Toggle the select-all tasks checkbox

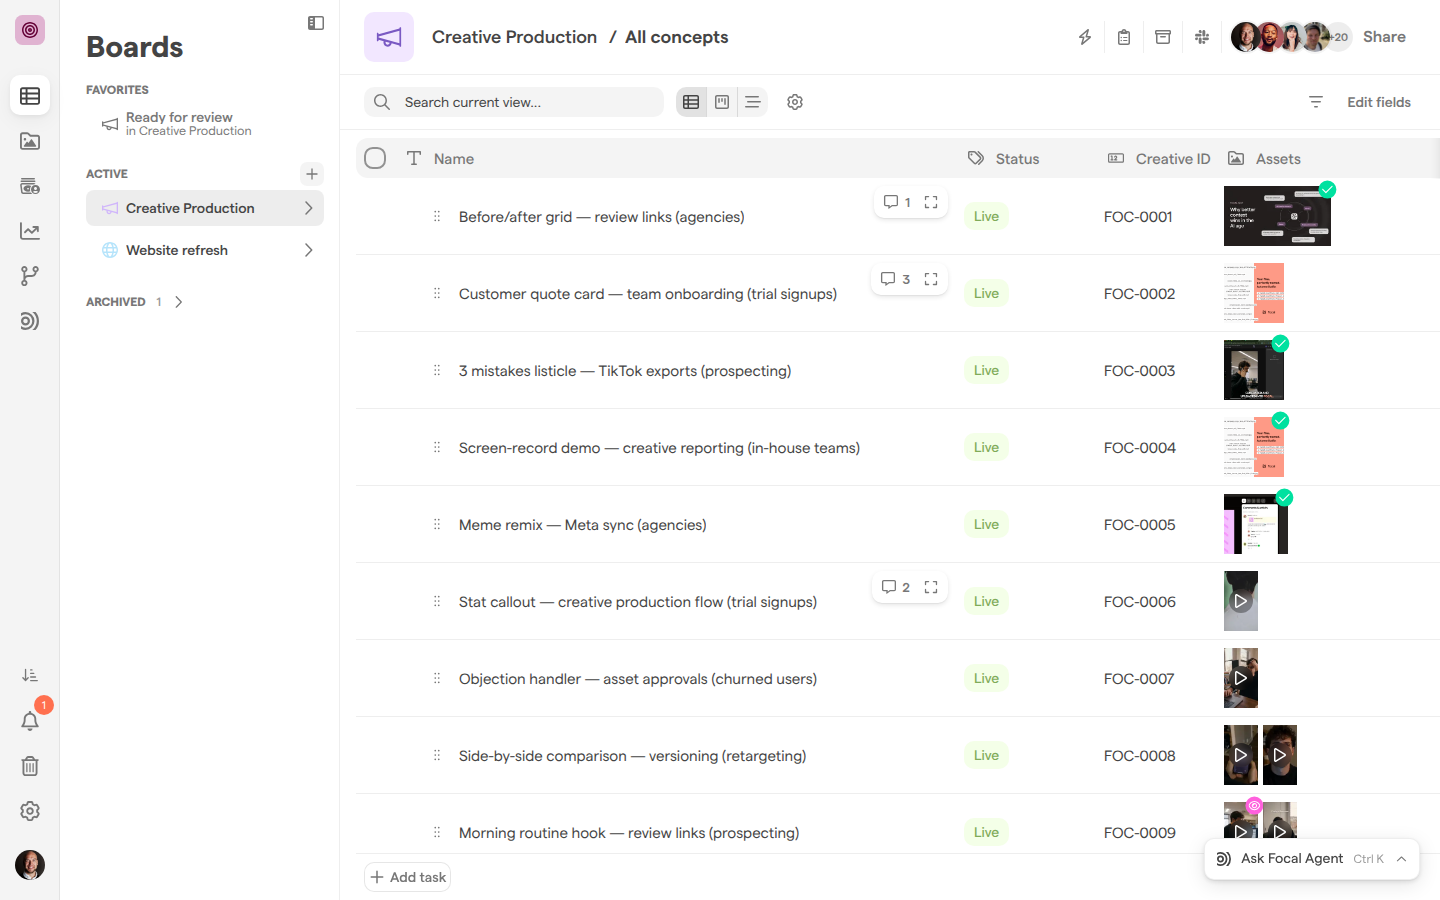375,158
